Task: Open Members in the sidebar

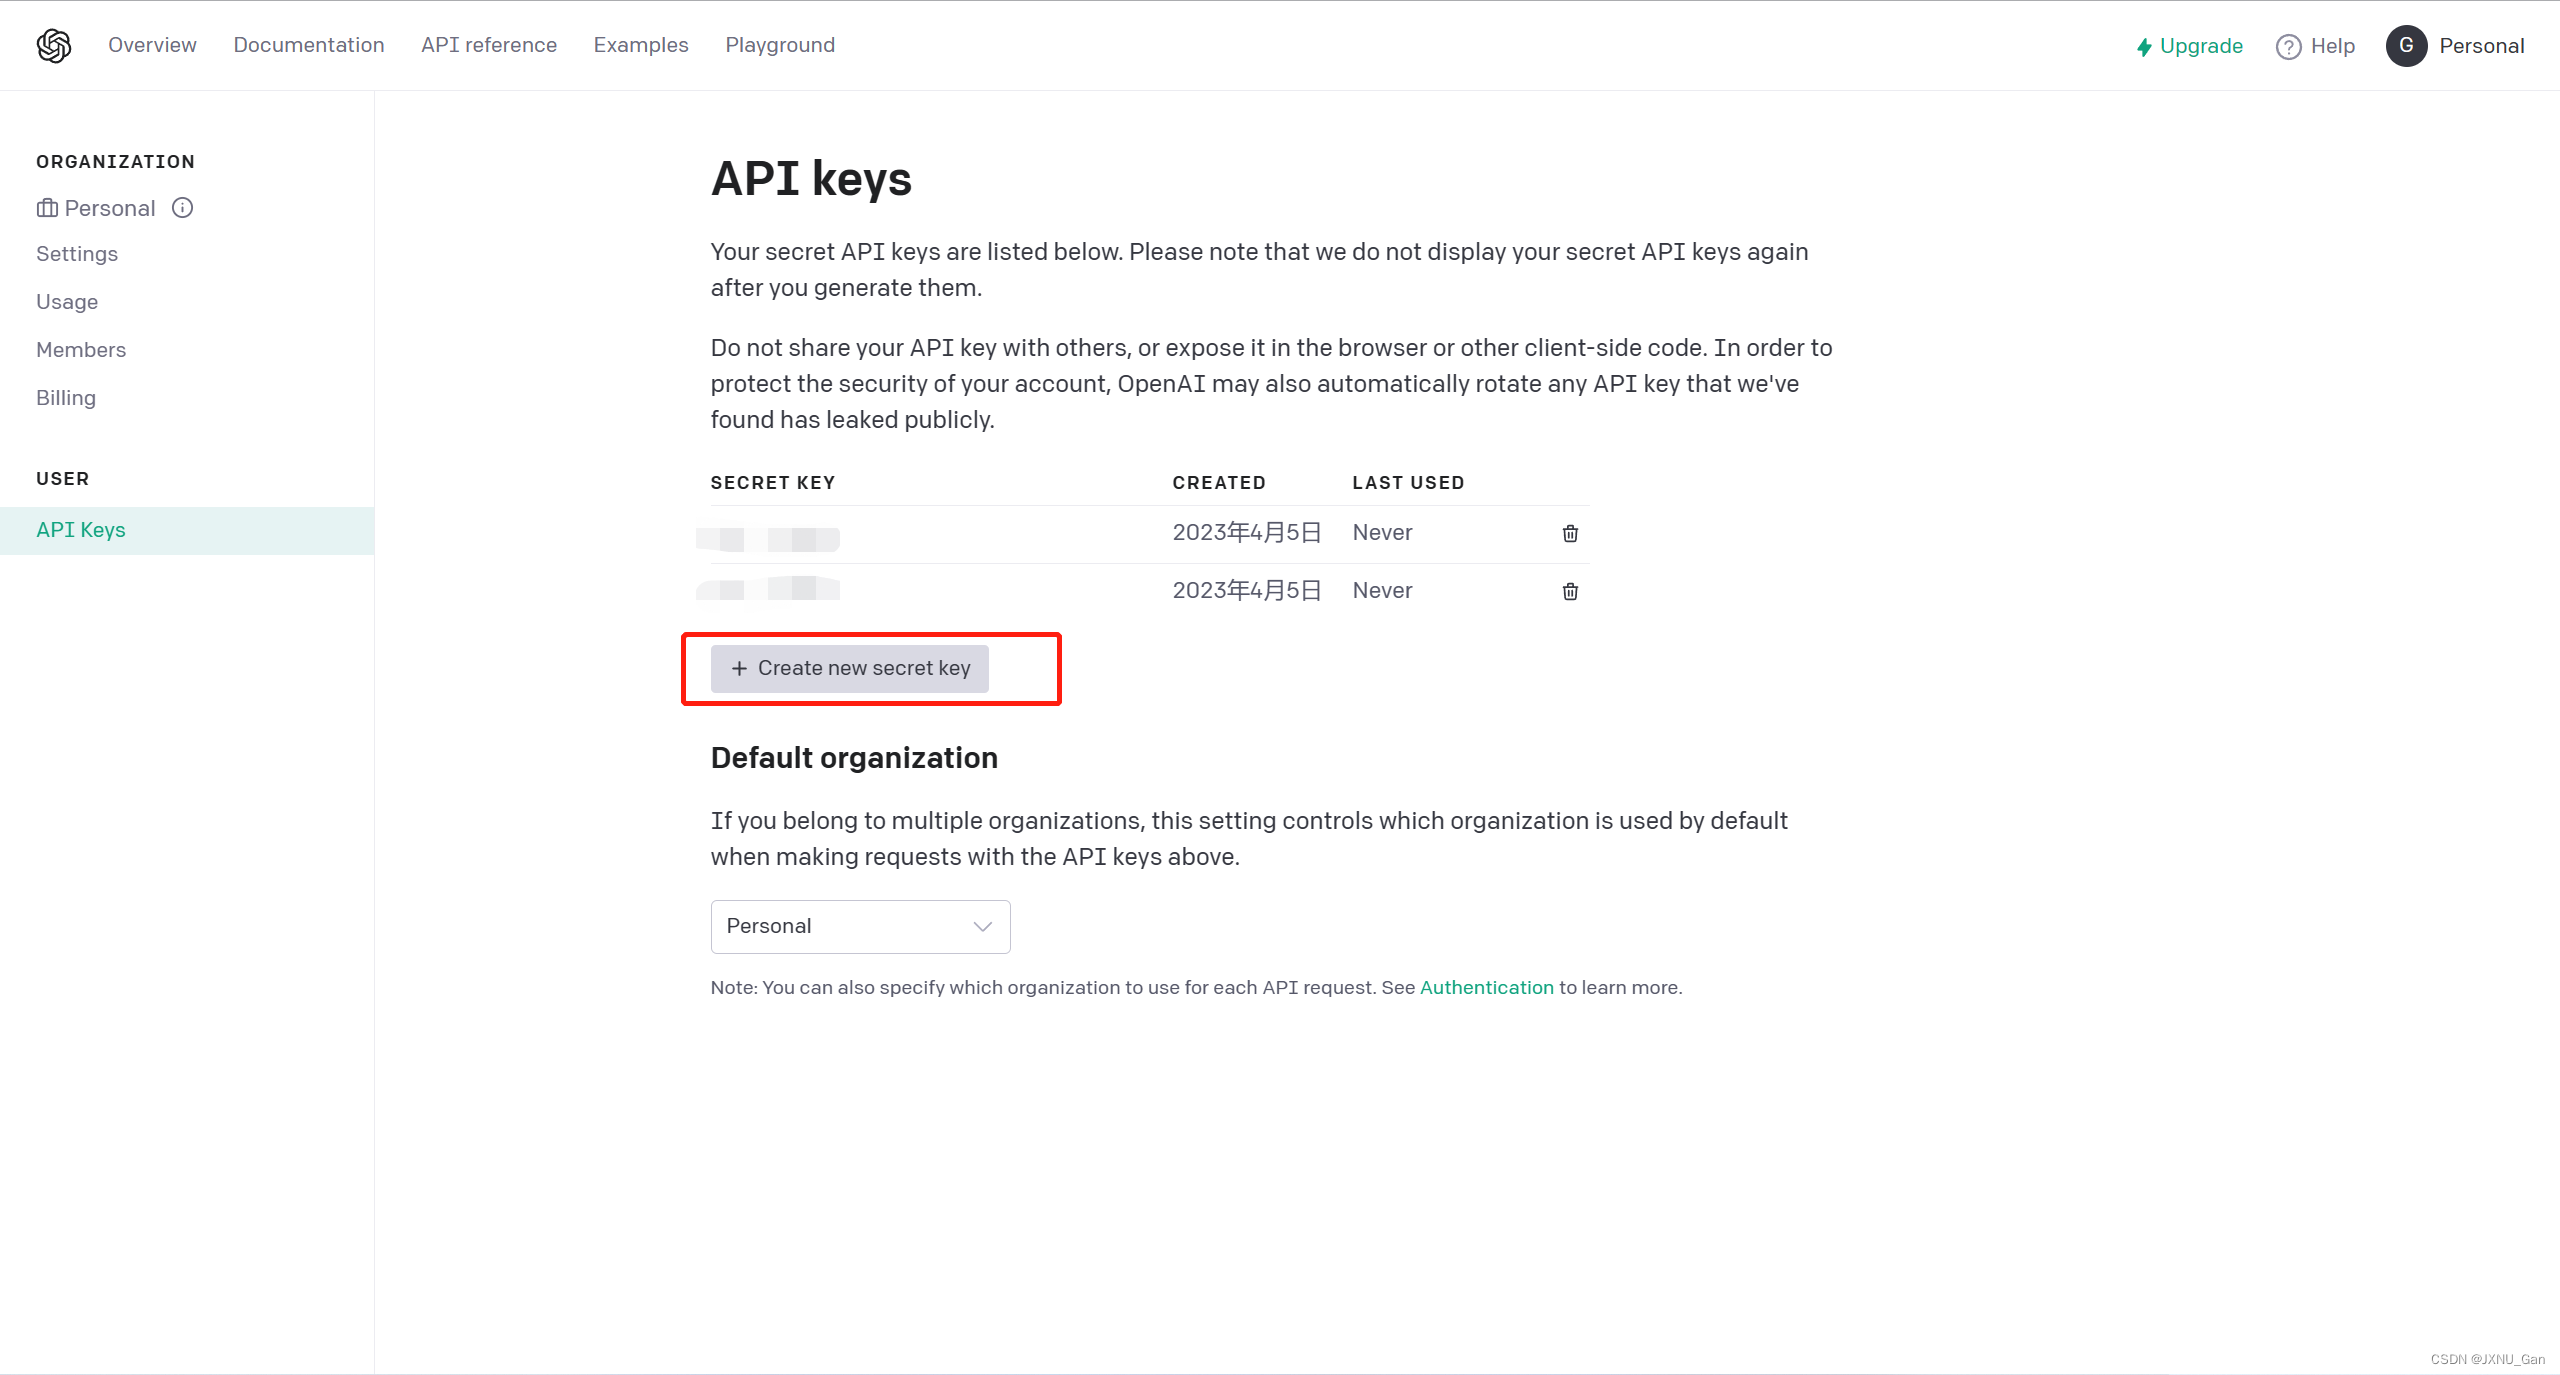Action: pos(81,350)
